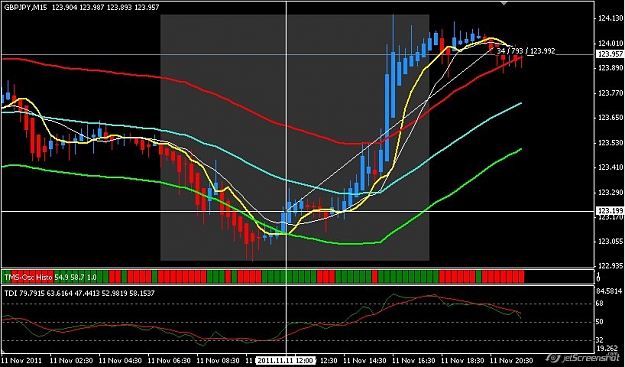Select the horizontal line price label 123.199

[609, 210]
